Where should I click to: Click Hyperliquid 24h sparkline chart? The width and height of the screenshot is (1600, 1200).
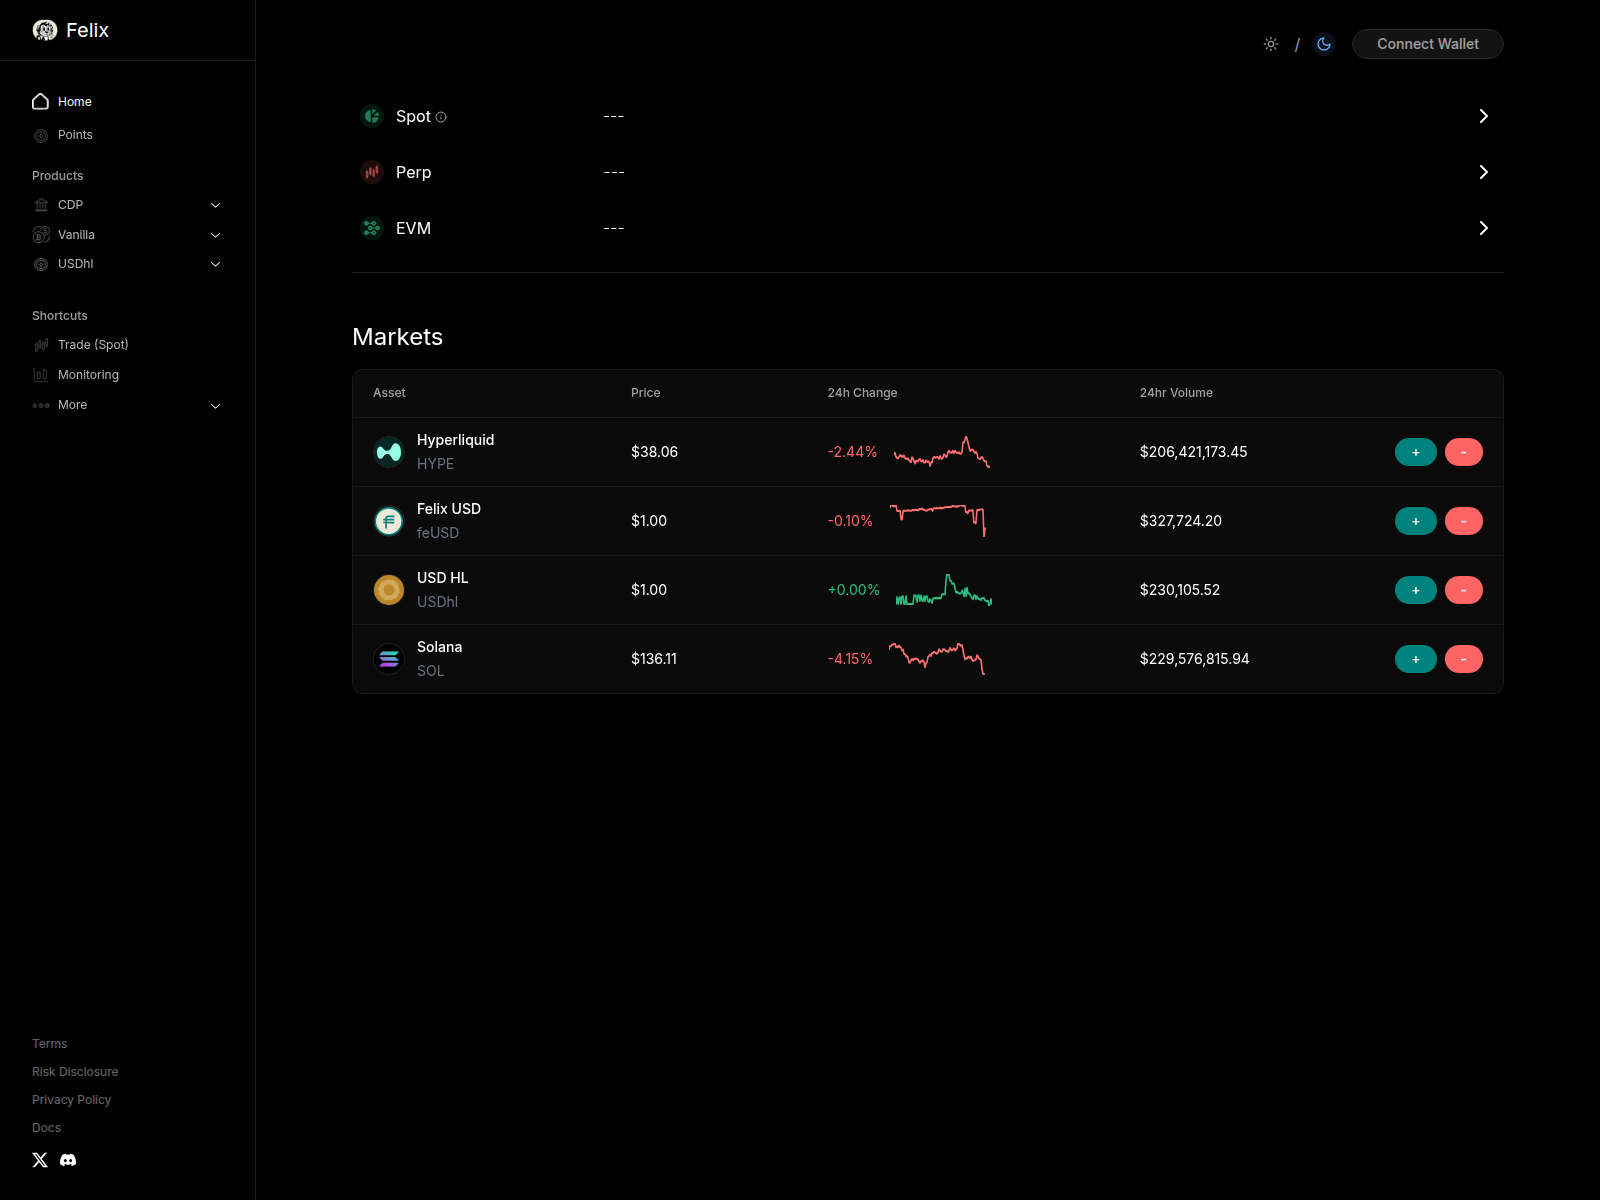942,452
